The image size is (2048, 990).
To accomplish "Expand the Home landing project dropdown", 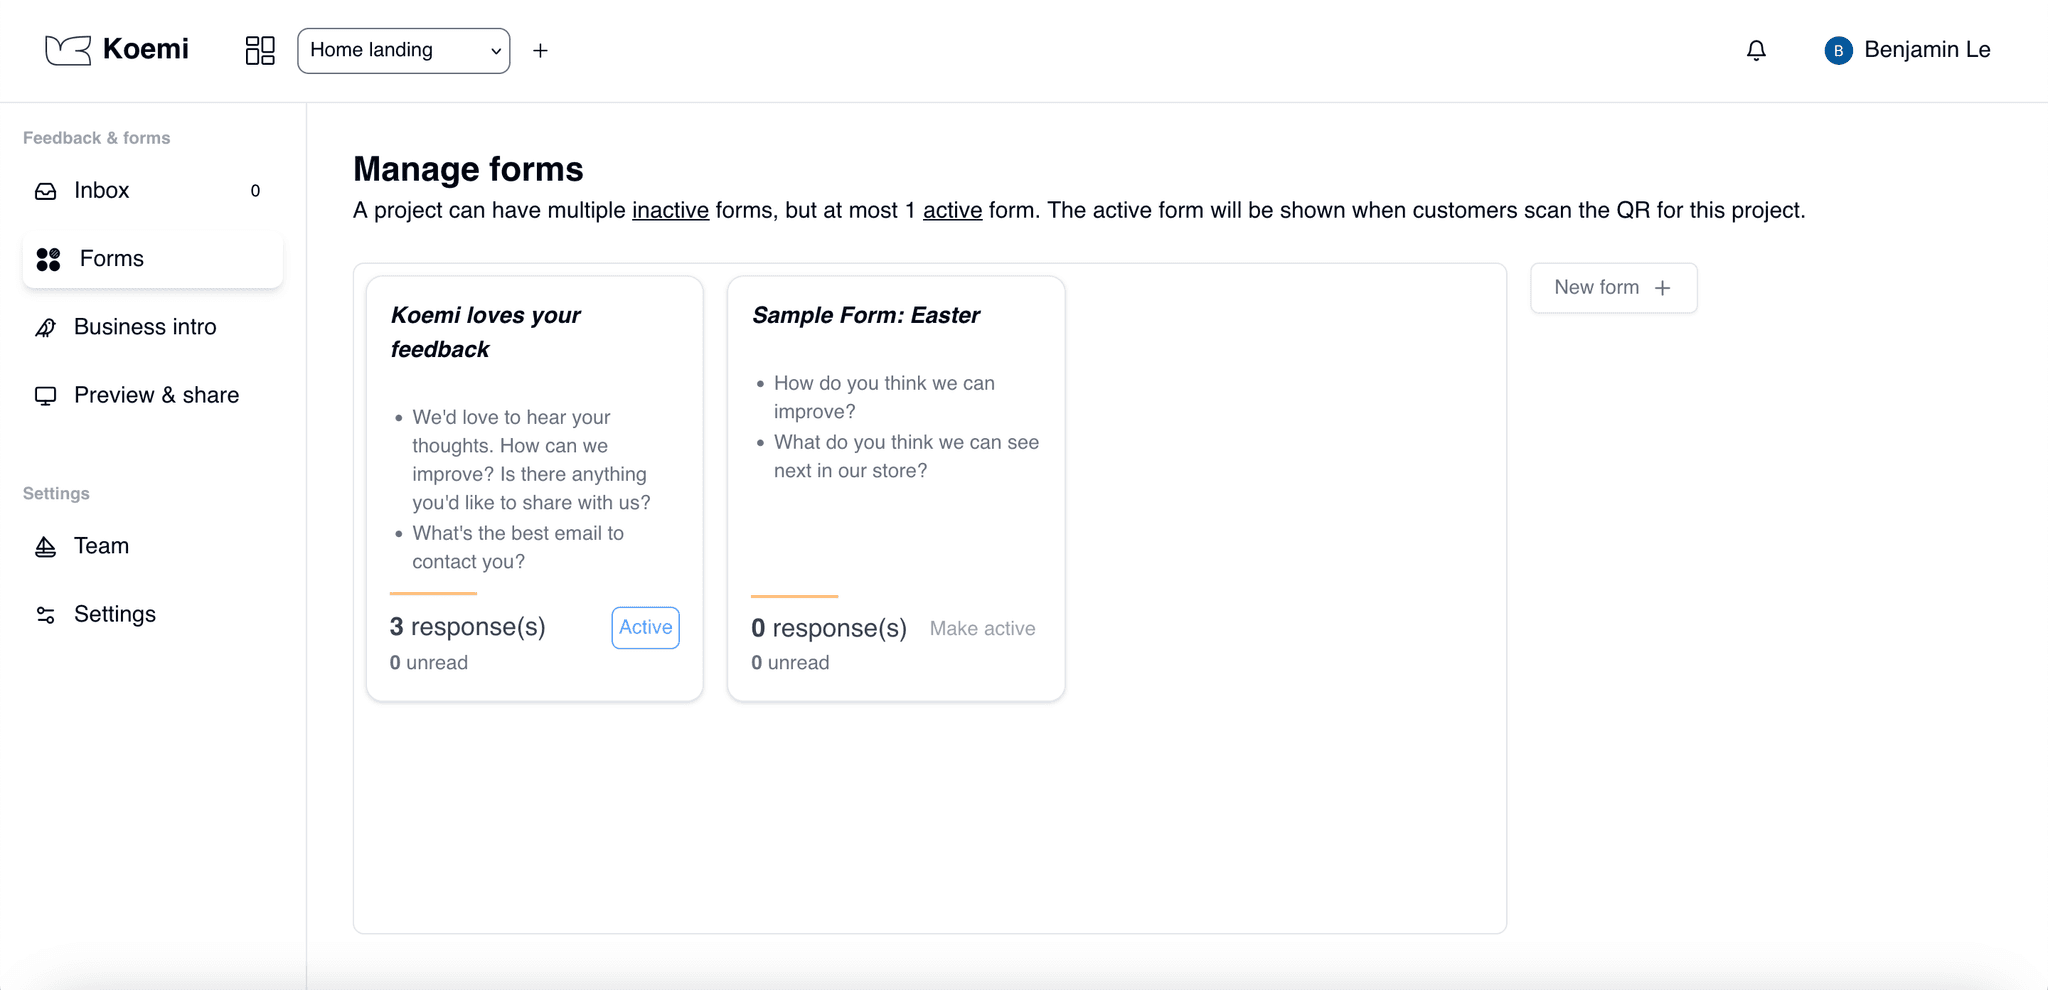I will [403, 50].
